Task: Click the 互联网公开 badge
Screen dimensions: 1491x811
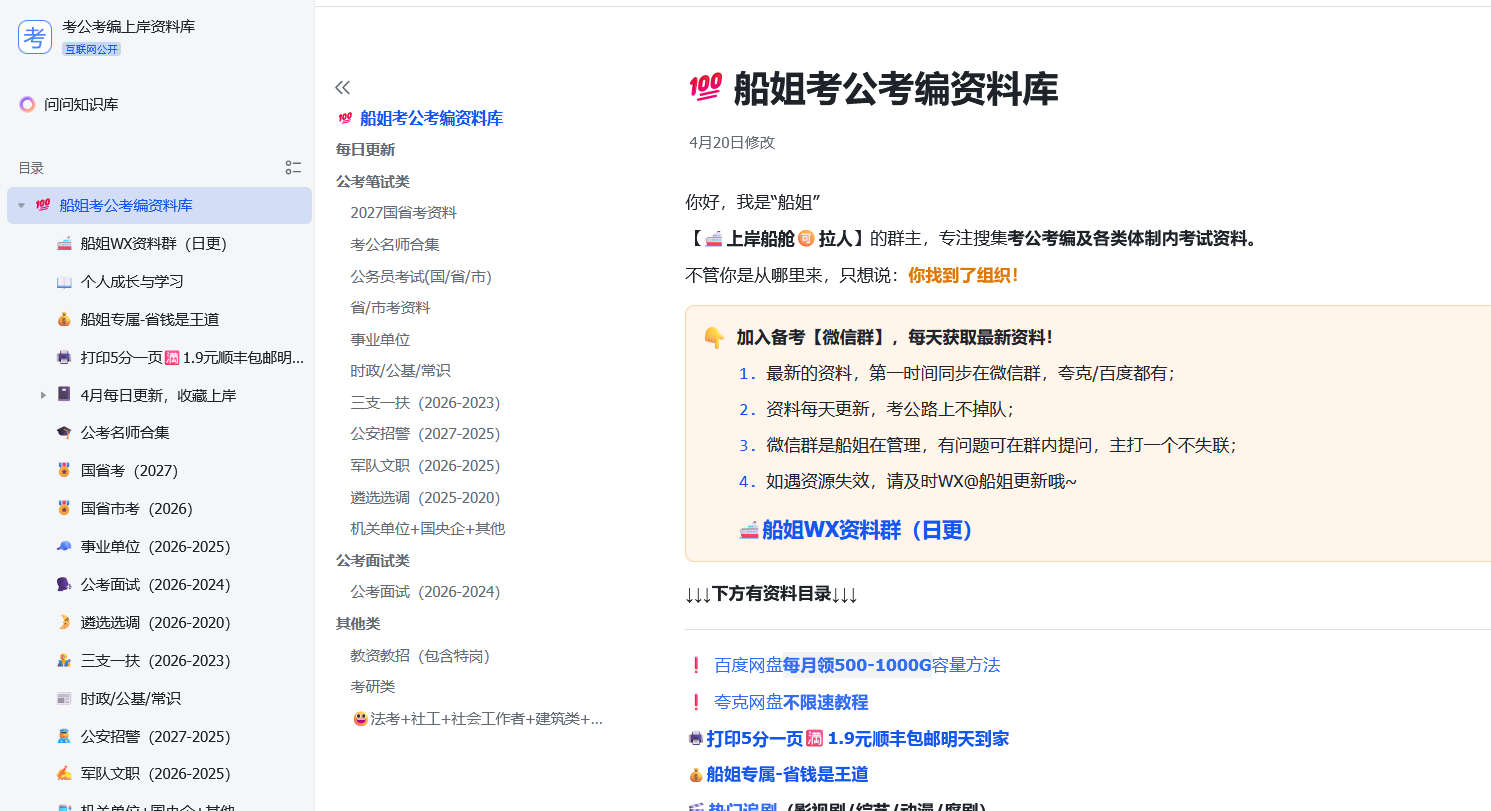Action: point(92,48)
